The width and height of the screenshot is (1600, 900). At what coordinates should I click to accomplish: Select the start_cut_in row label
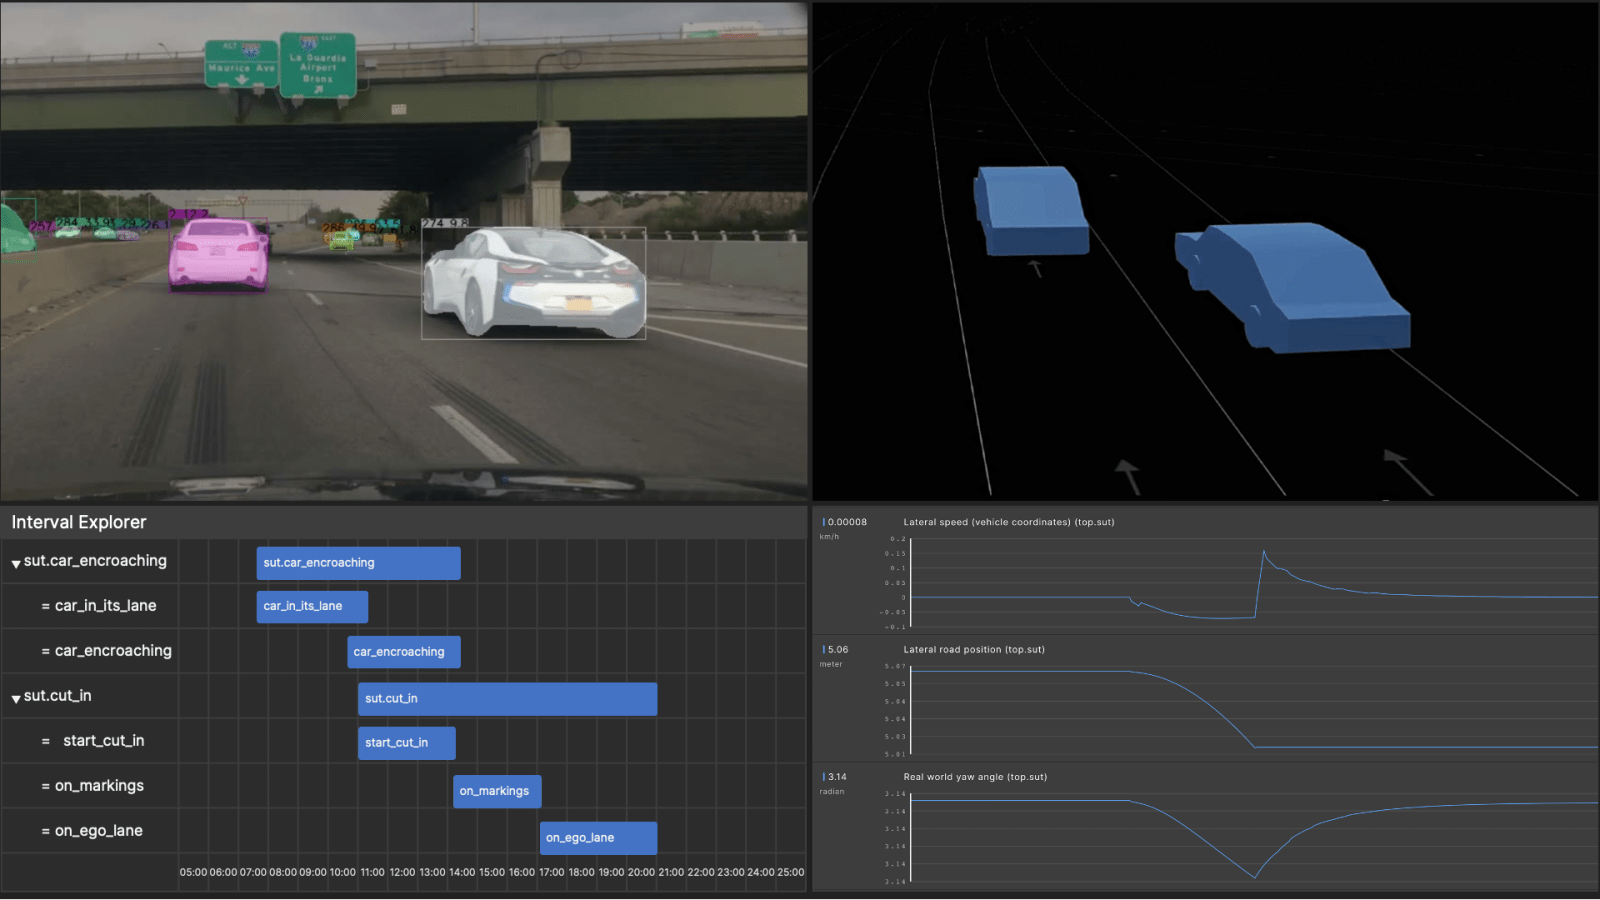click(103, 741)
